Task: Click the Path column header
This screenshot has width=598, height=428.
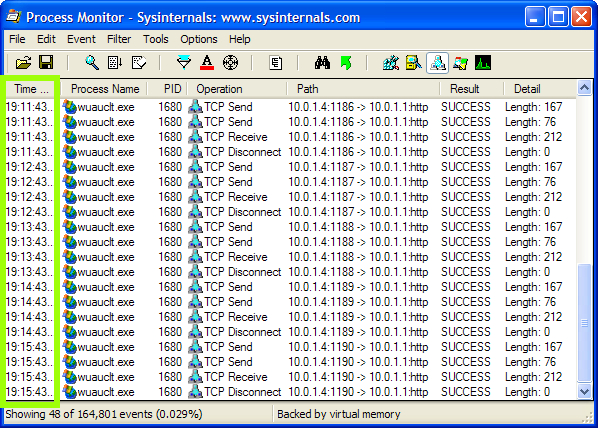Action: tap(363, 89)
